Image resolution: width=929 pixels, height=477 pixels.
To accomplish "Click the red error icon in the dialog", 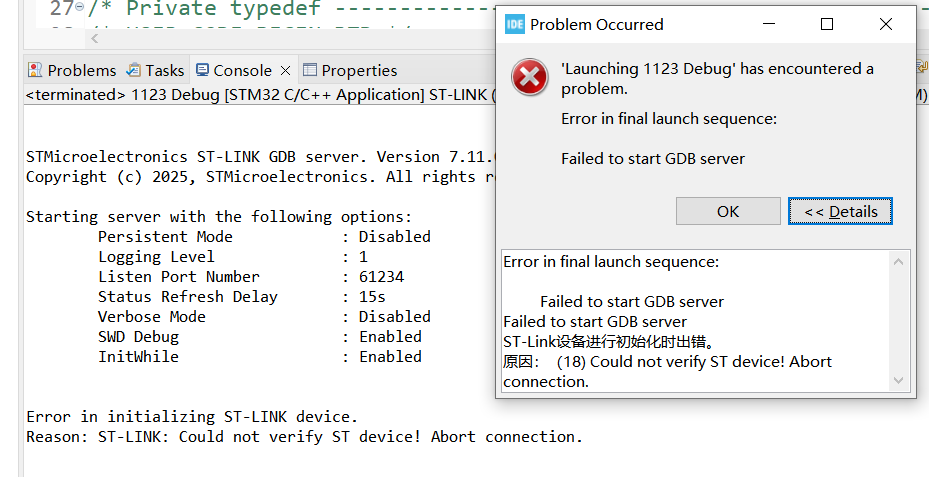I will (x=529, y=77).
